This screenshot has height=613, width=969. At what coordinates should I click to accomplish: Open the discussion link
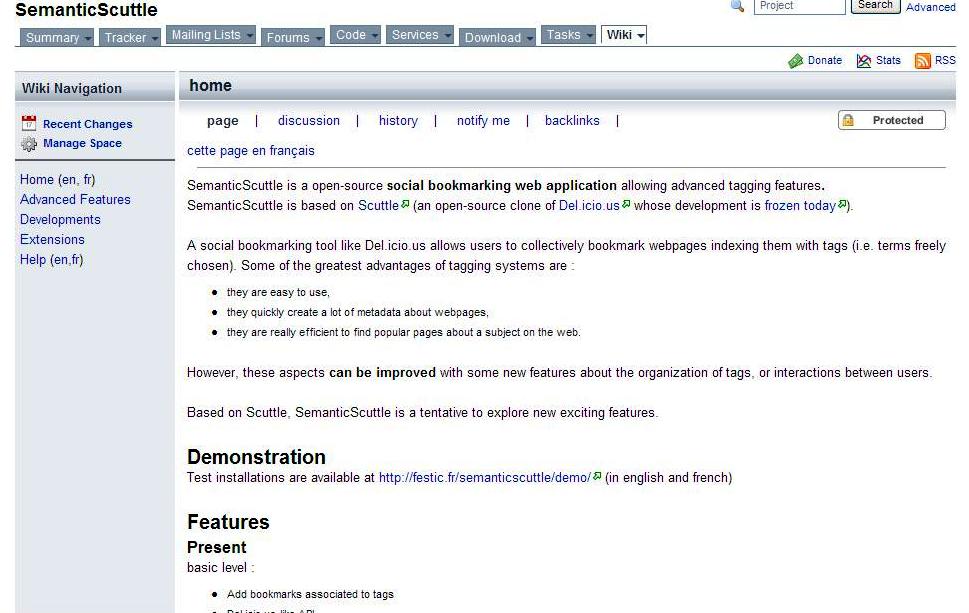pyautogui.click(x=309, y=121)
